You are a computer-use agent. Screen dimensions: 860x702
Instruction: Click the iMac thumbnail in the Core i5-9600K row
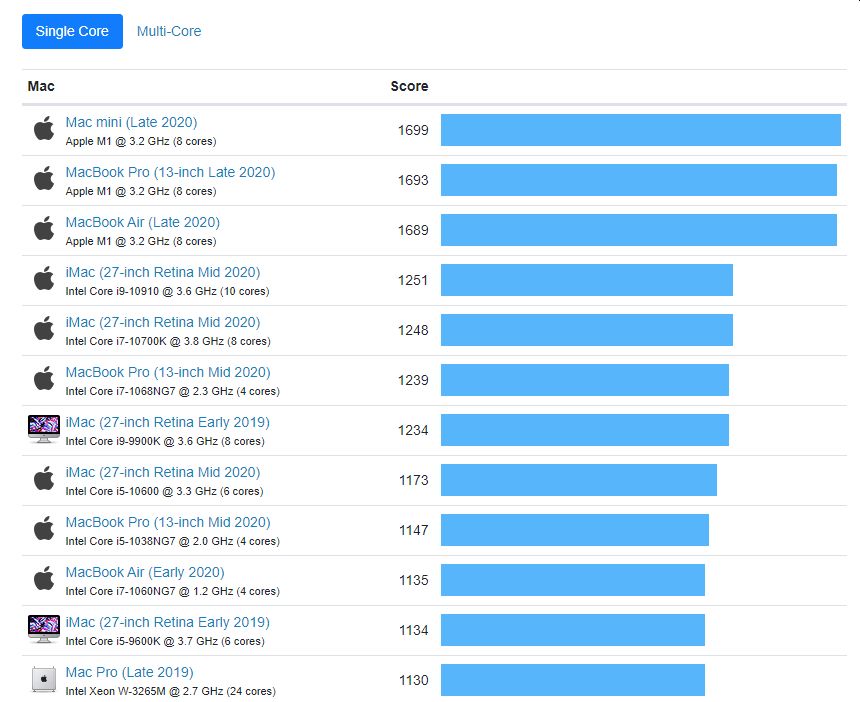coord(44,629)
